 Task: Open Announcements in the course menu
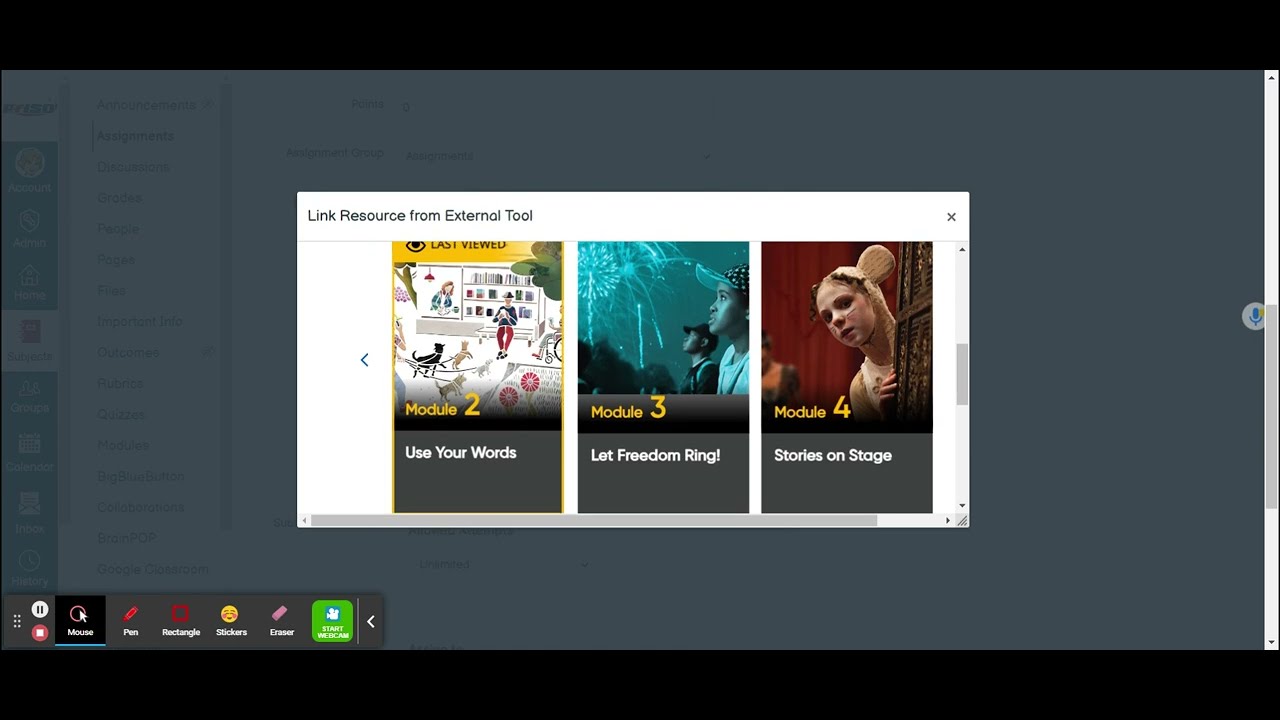pyautogui.click(x=146, y=105)
